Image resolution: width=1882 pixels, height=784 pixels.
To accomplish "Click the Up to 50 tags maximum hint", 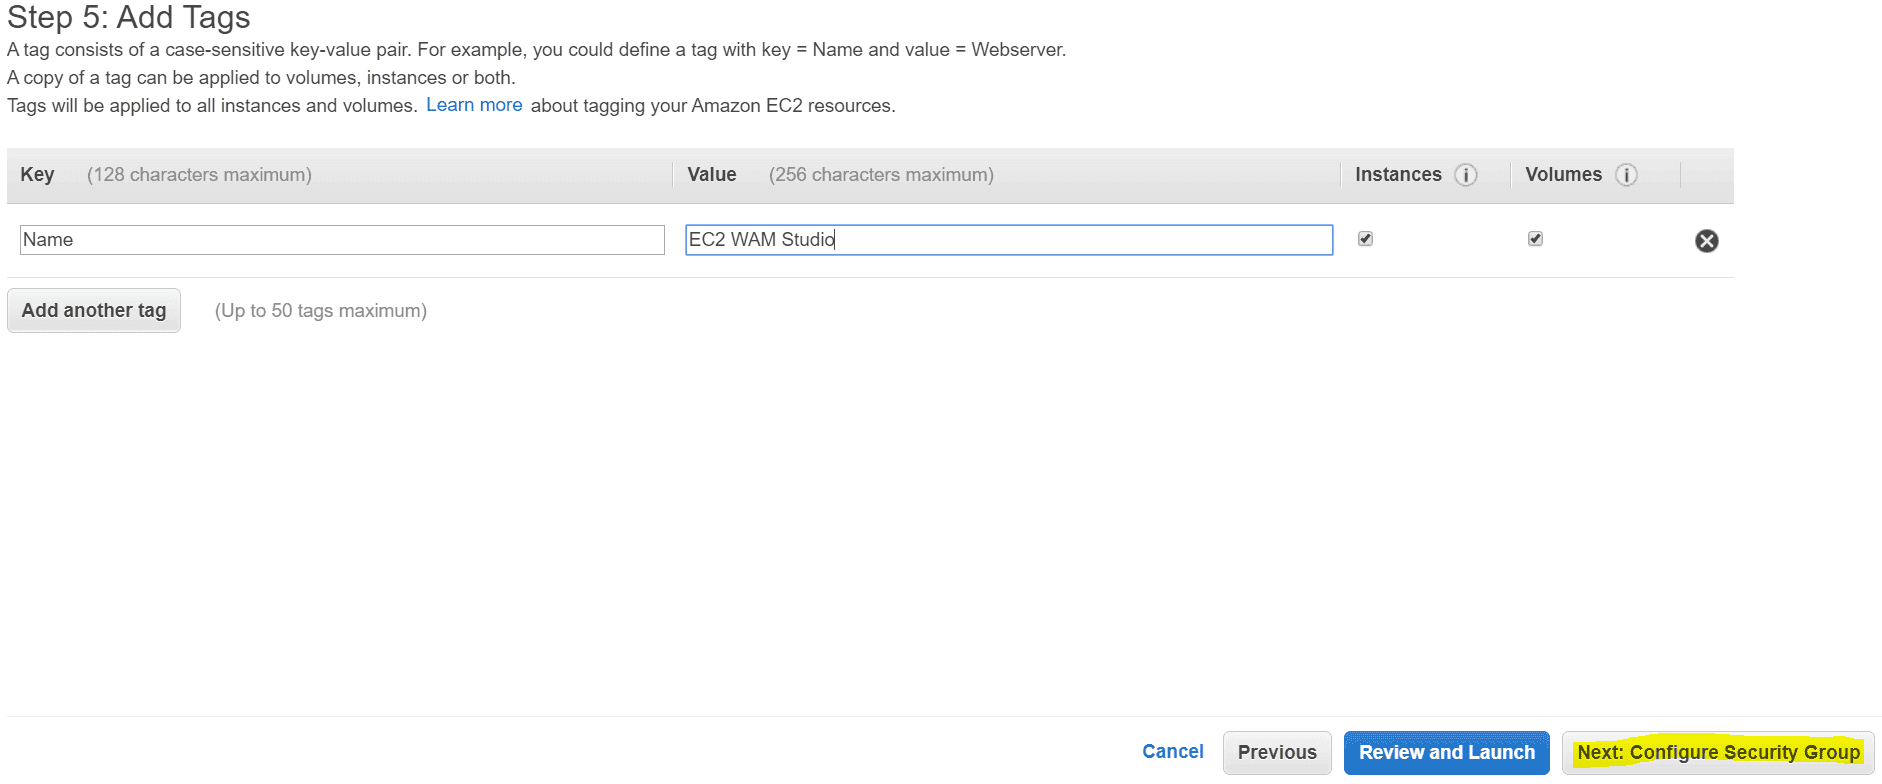I will (320, 311).
